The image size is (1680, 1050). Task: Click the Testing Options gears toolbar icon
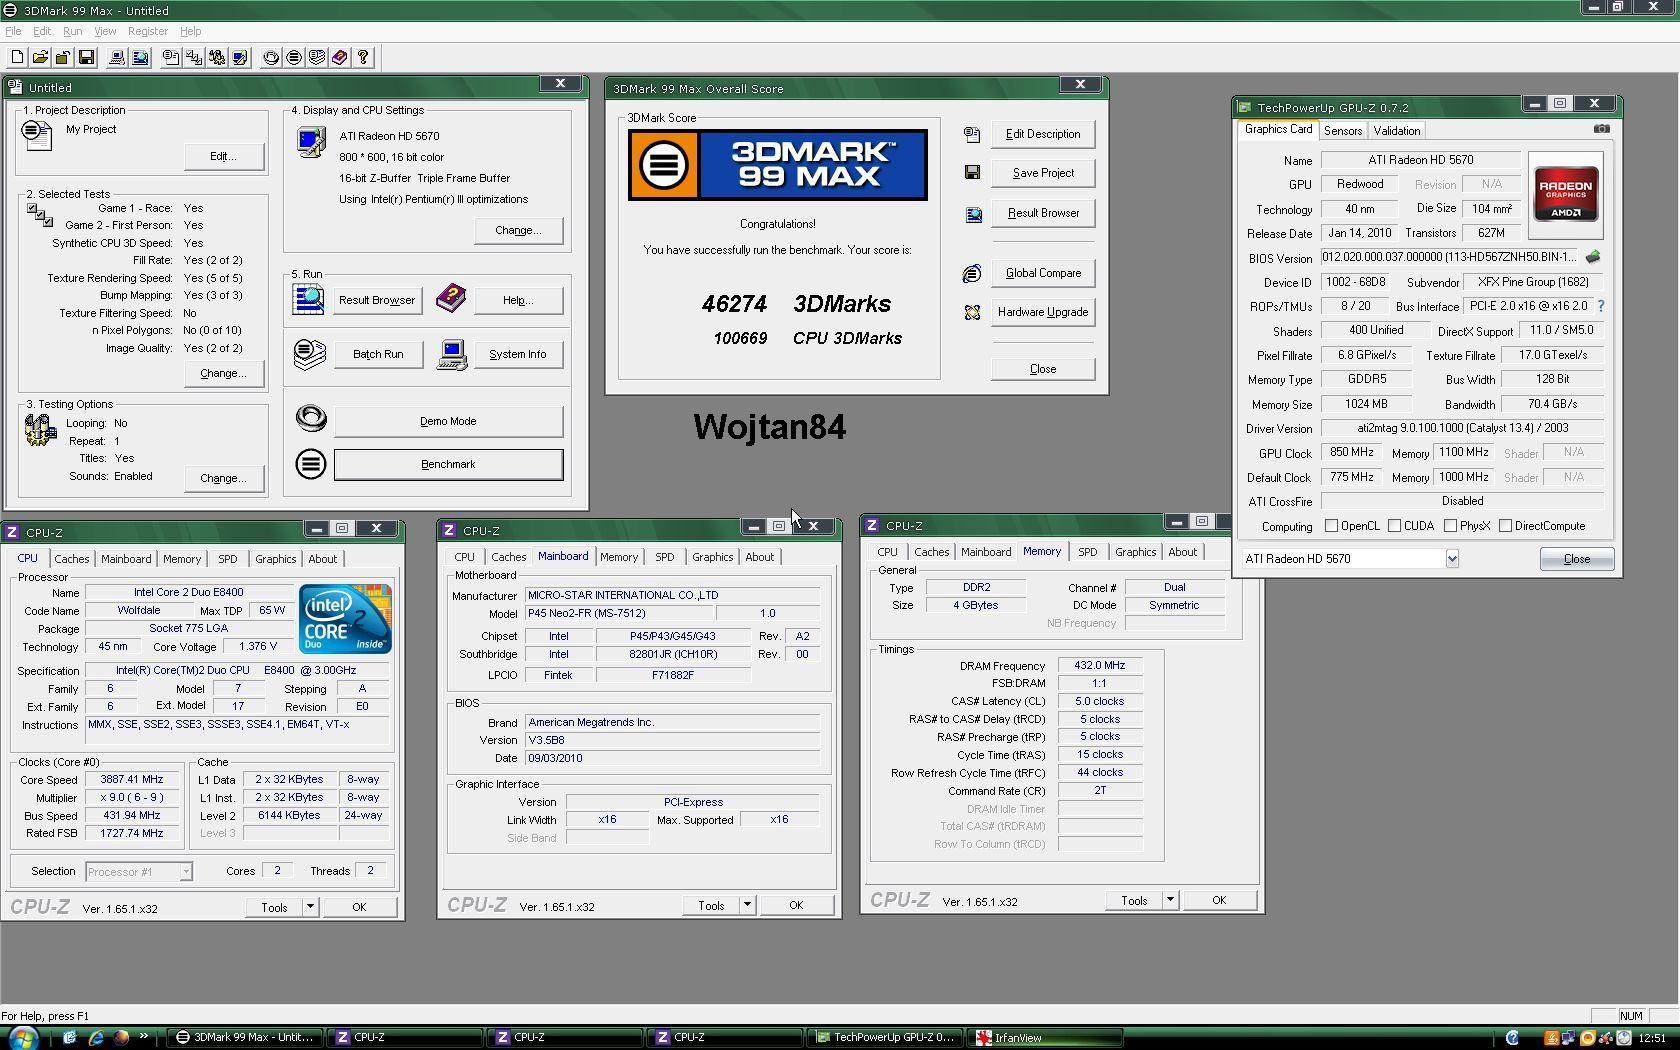click(x=217, y=58)
